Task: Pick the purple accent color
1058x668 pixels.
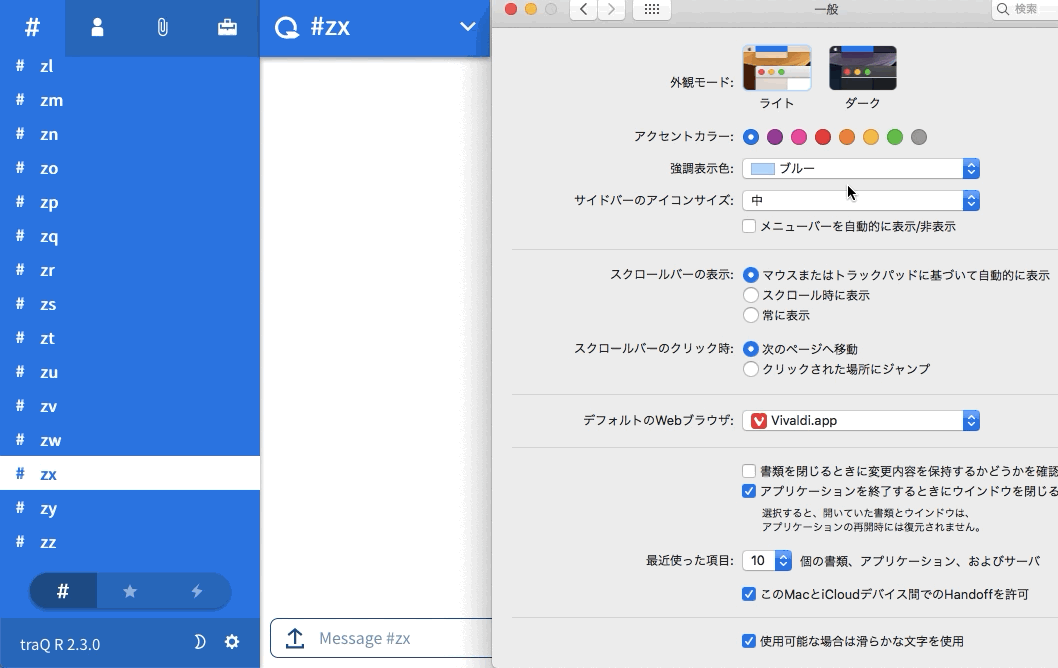Action: click(x=775, y=137)
